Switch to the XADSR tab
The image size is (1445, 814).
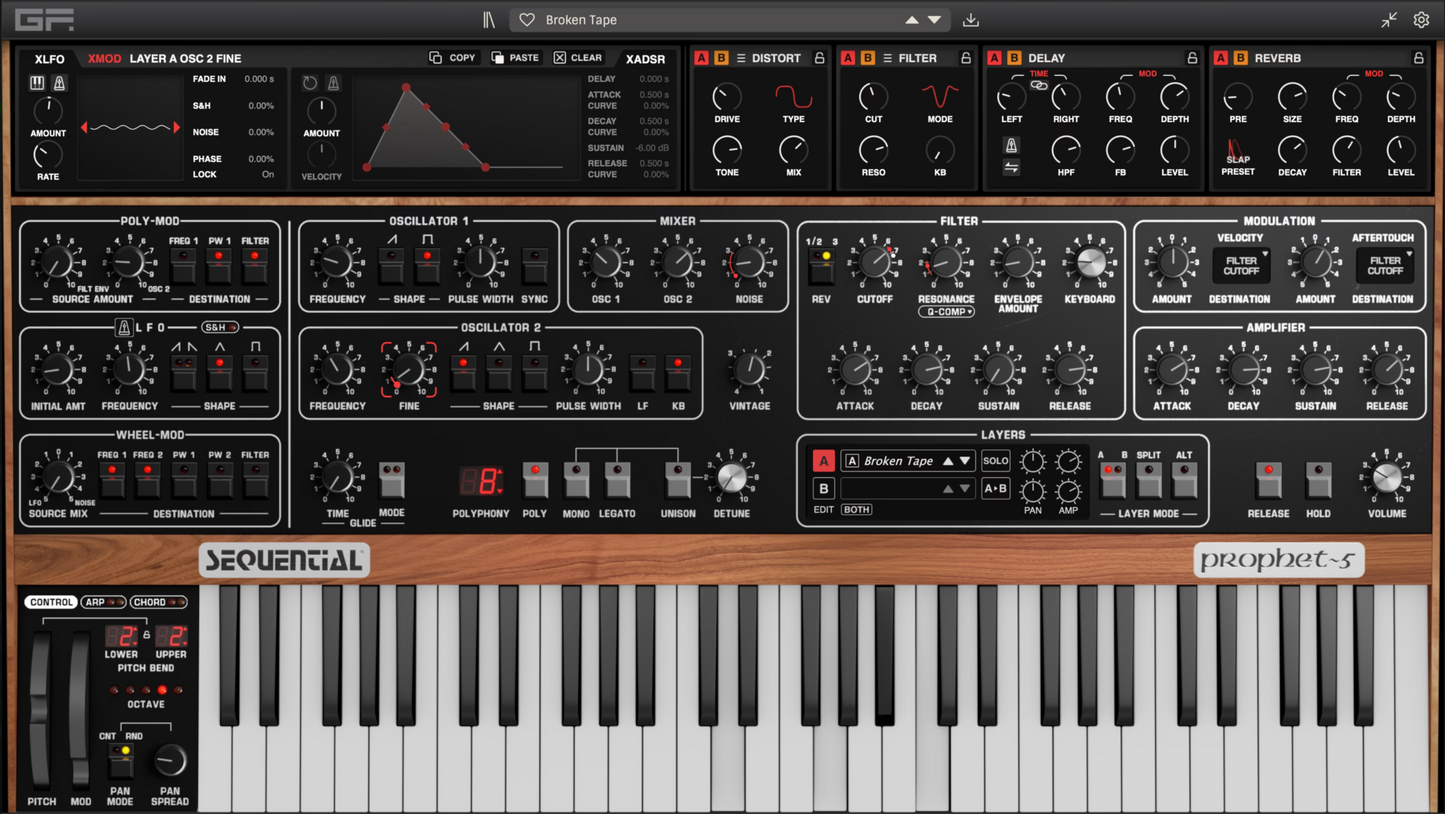645,59
